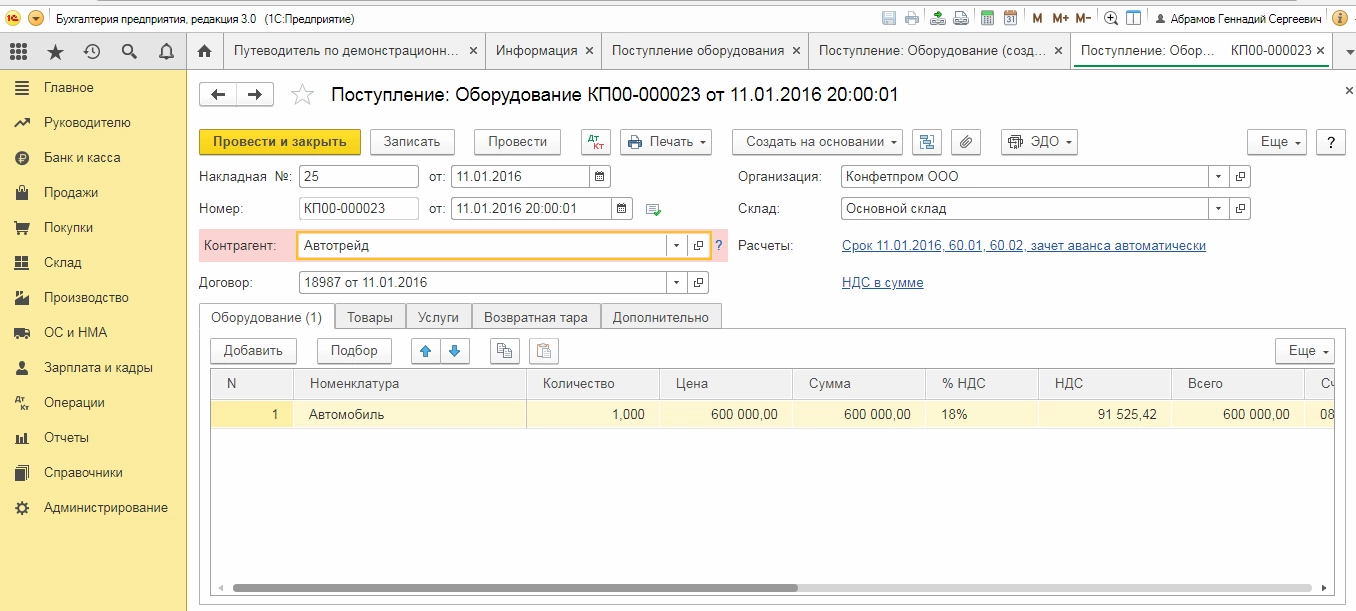
Task: Click the copy rows icon
Action: pos(505,351)
